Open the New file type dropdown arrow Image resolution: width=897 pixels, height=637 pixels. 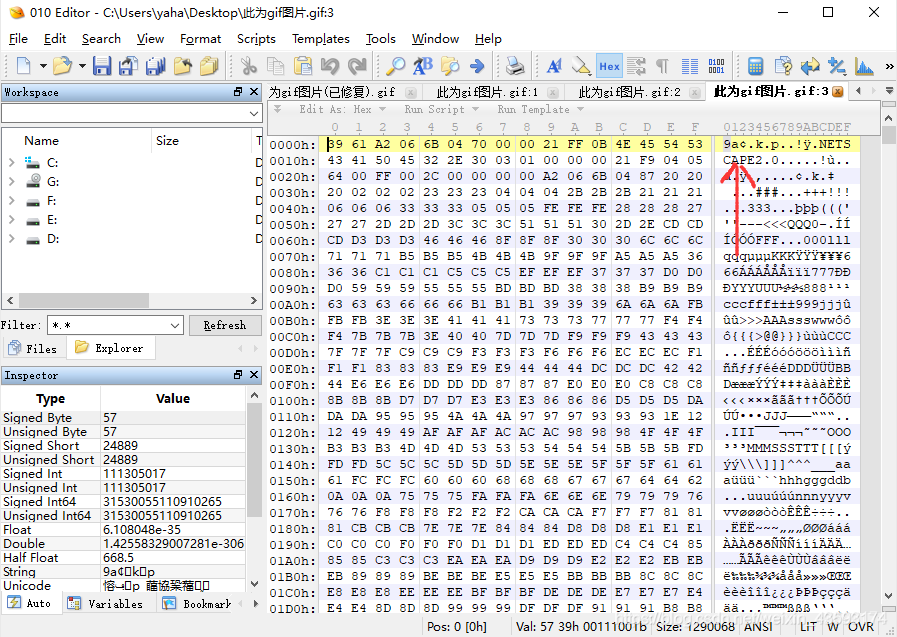click(43, 66)
